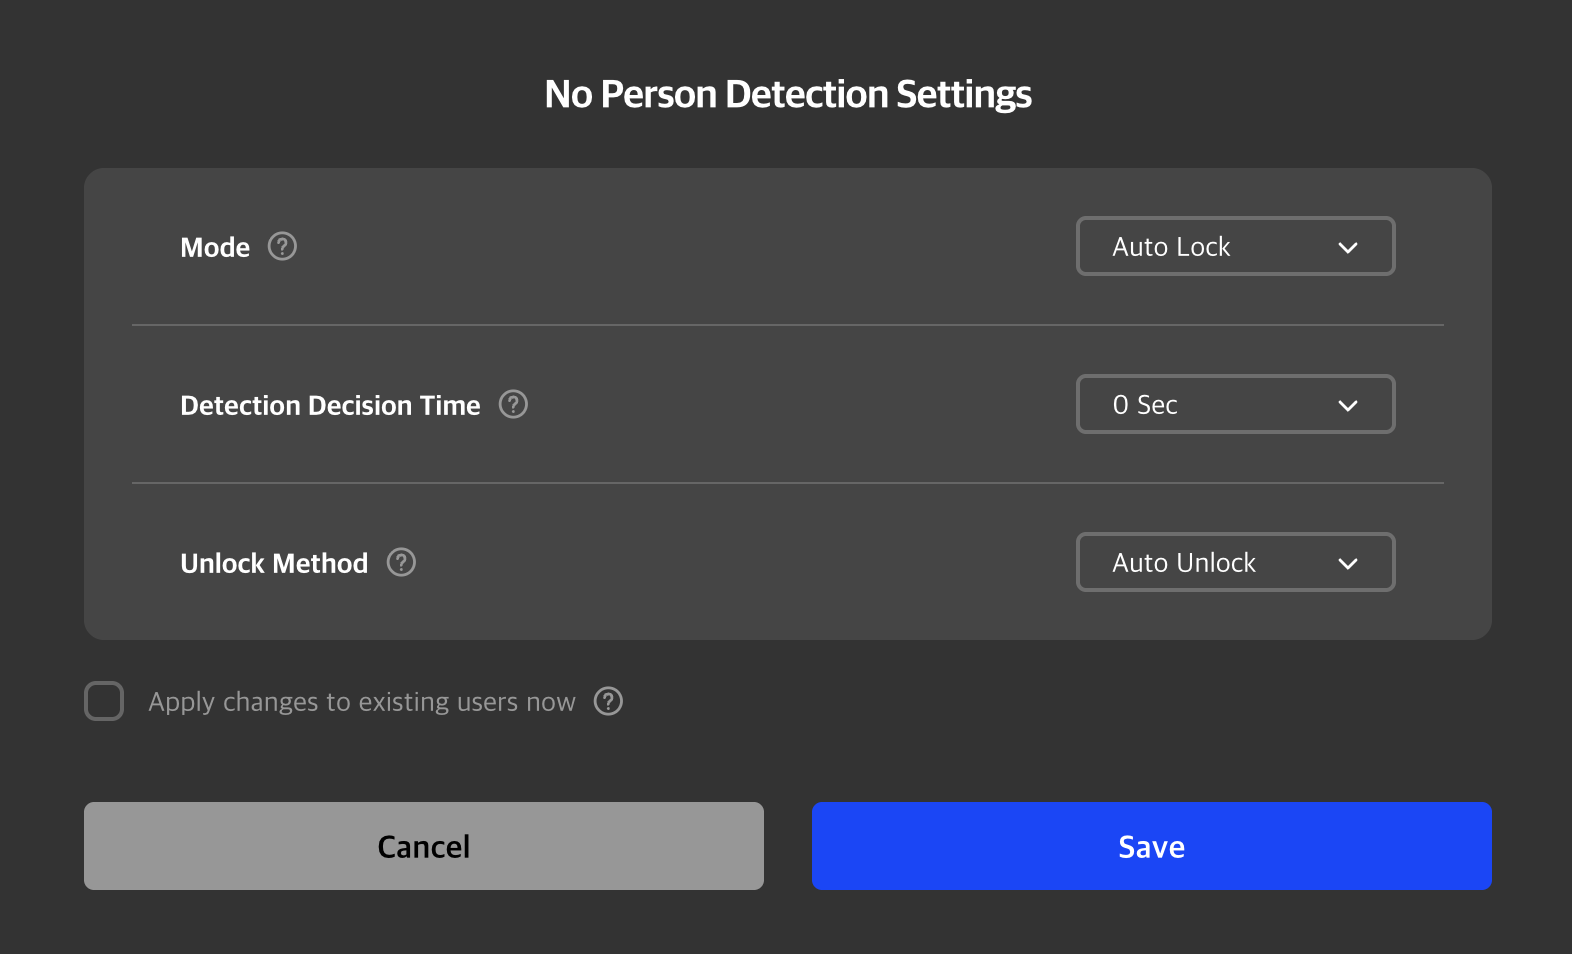Click the Cancel button
Viewport: 1572px width, 954px height.
[423, 845]
